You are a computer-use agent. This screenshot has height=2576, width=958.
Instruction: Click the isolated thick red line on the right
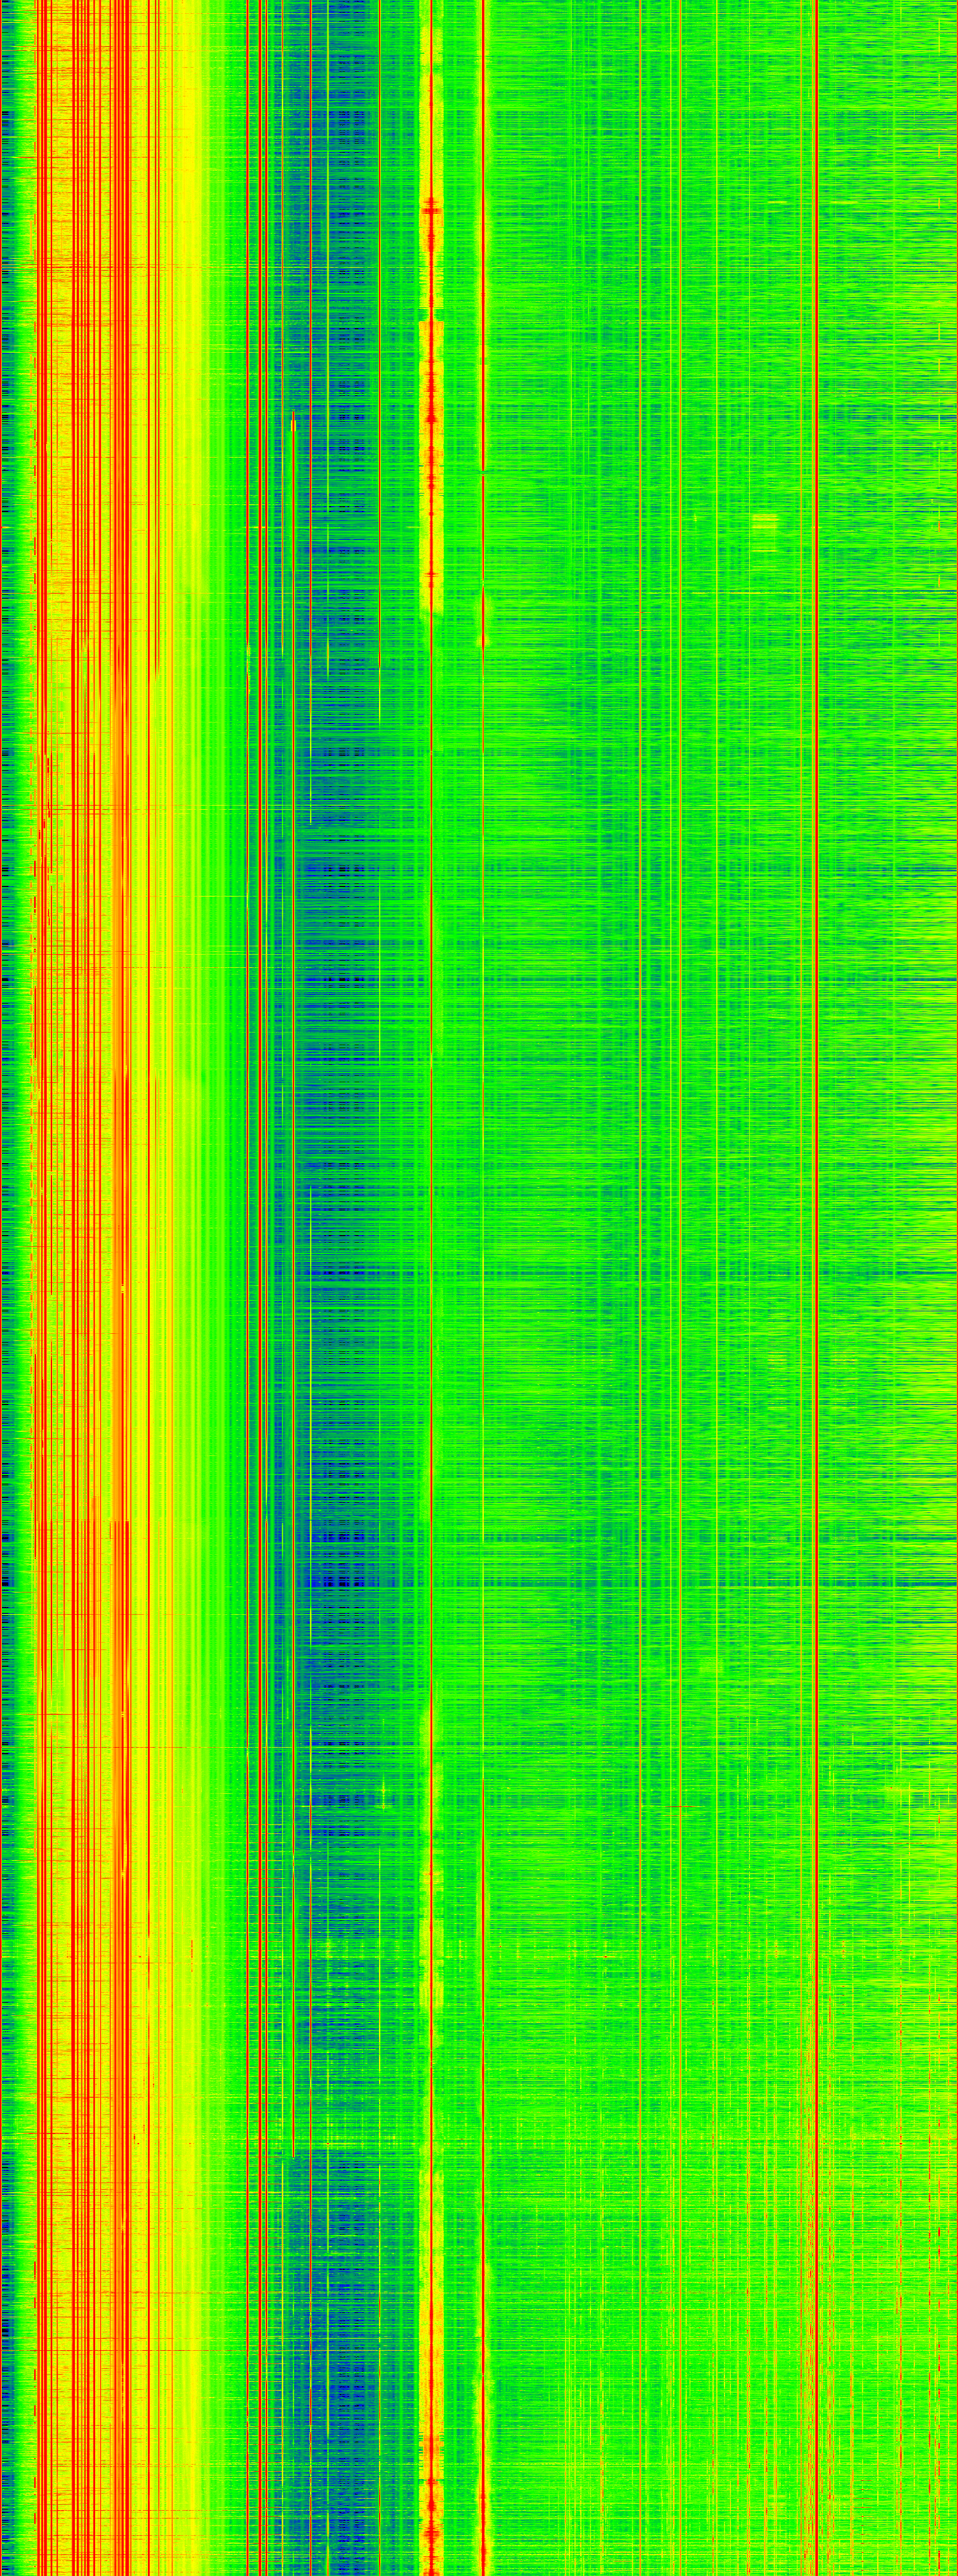[817, 1200]
